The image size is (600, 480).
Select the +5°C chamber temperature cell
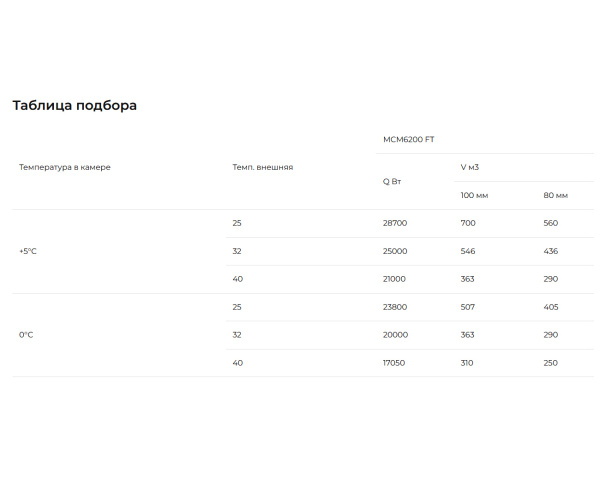click(x=28, y=251)
